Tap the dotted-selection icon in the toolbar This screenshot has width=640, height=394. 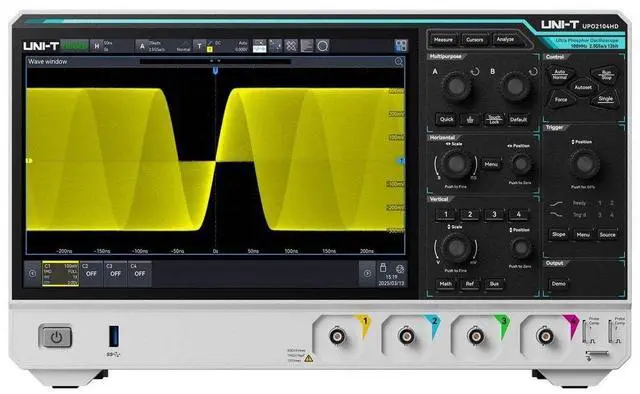275,46
